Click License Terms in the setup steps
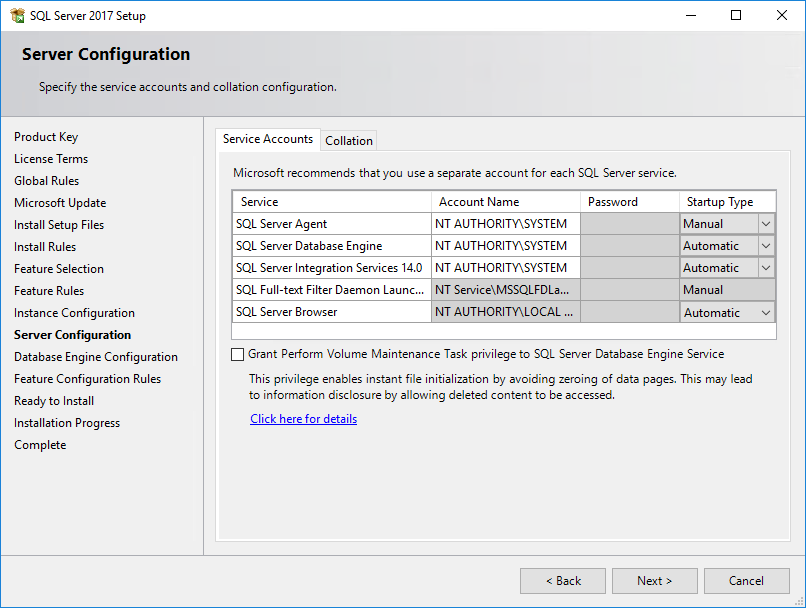 point(51,159)
